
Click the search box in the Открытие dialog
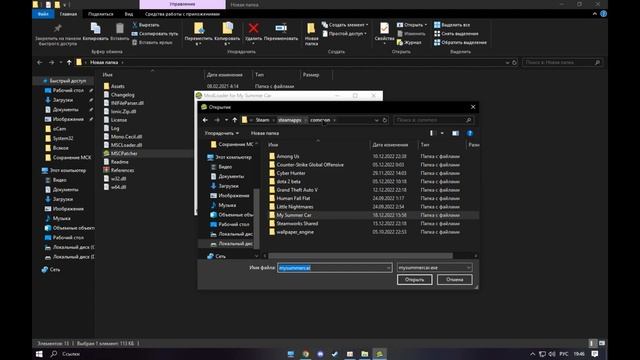pyautogui.click(x=433, y=120)
